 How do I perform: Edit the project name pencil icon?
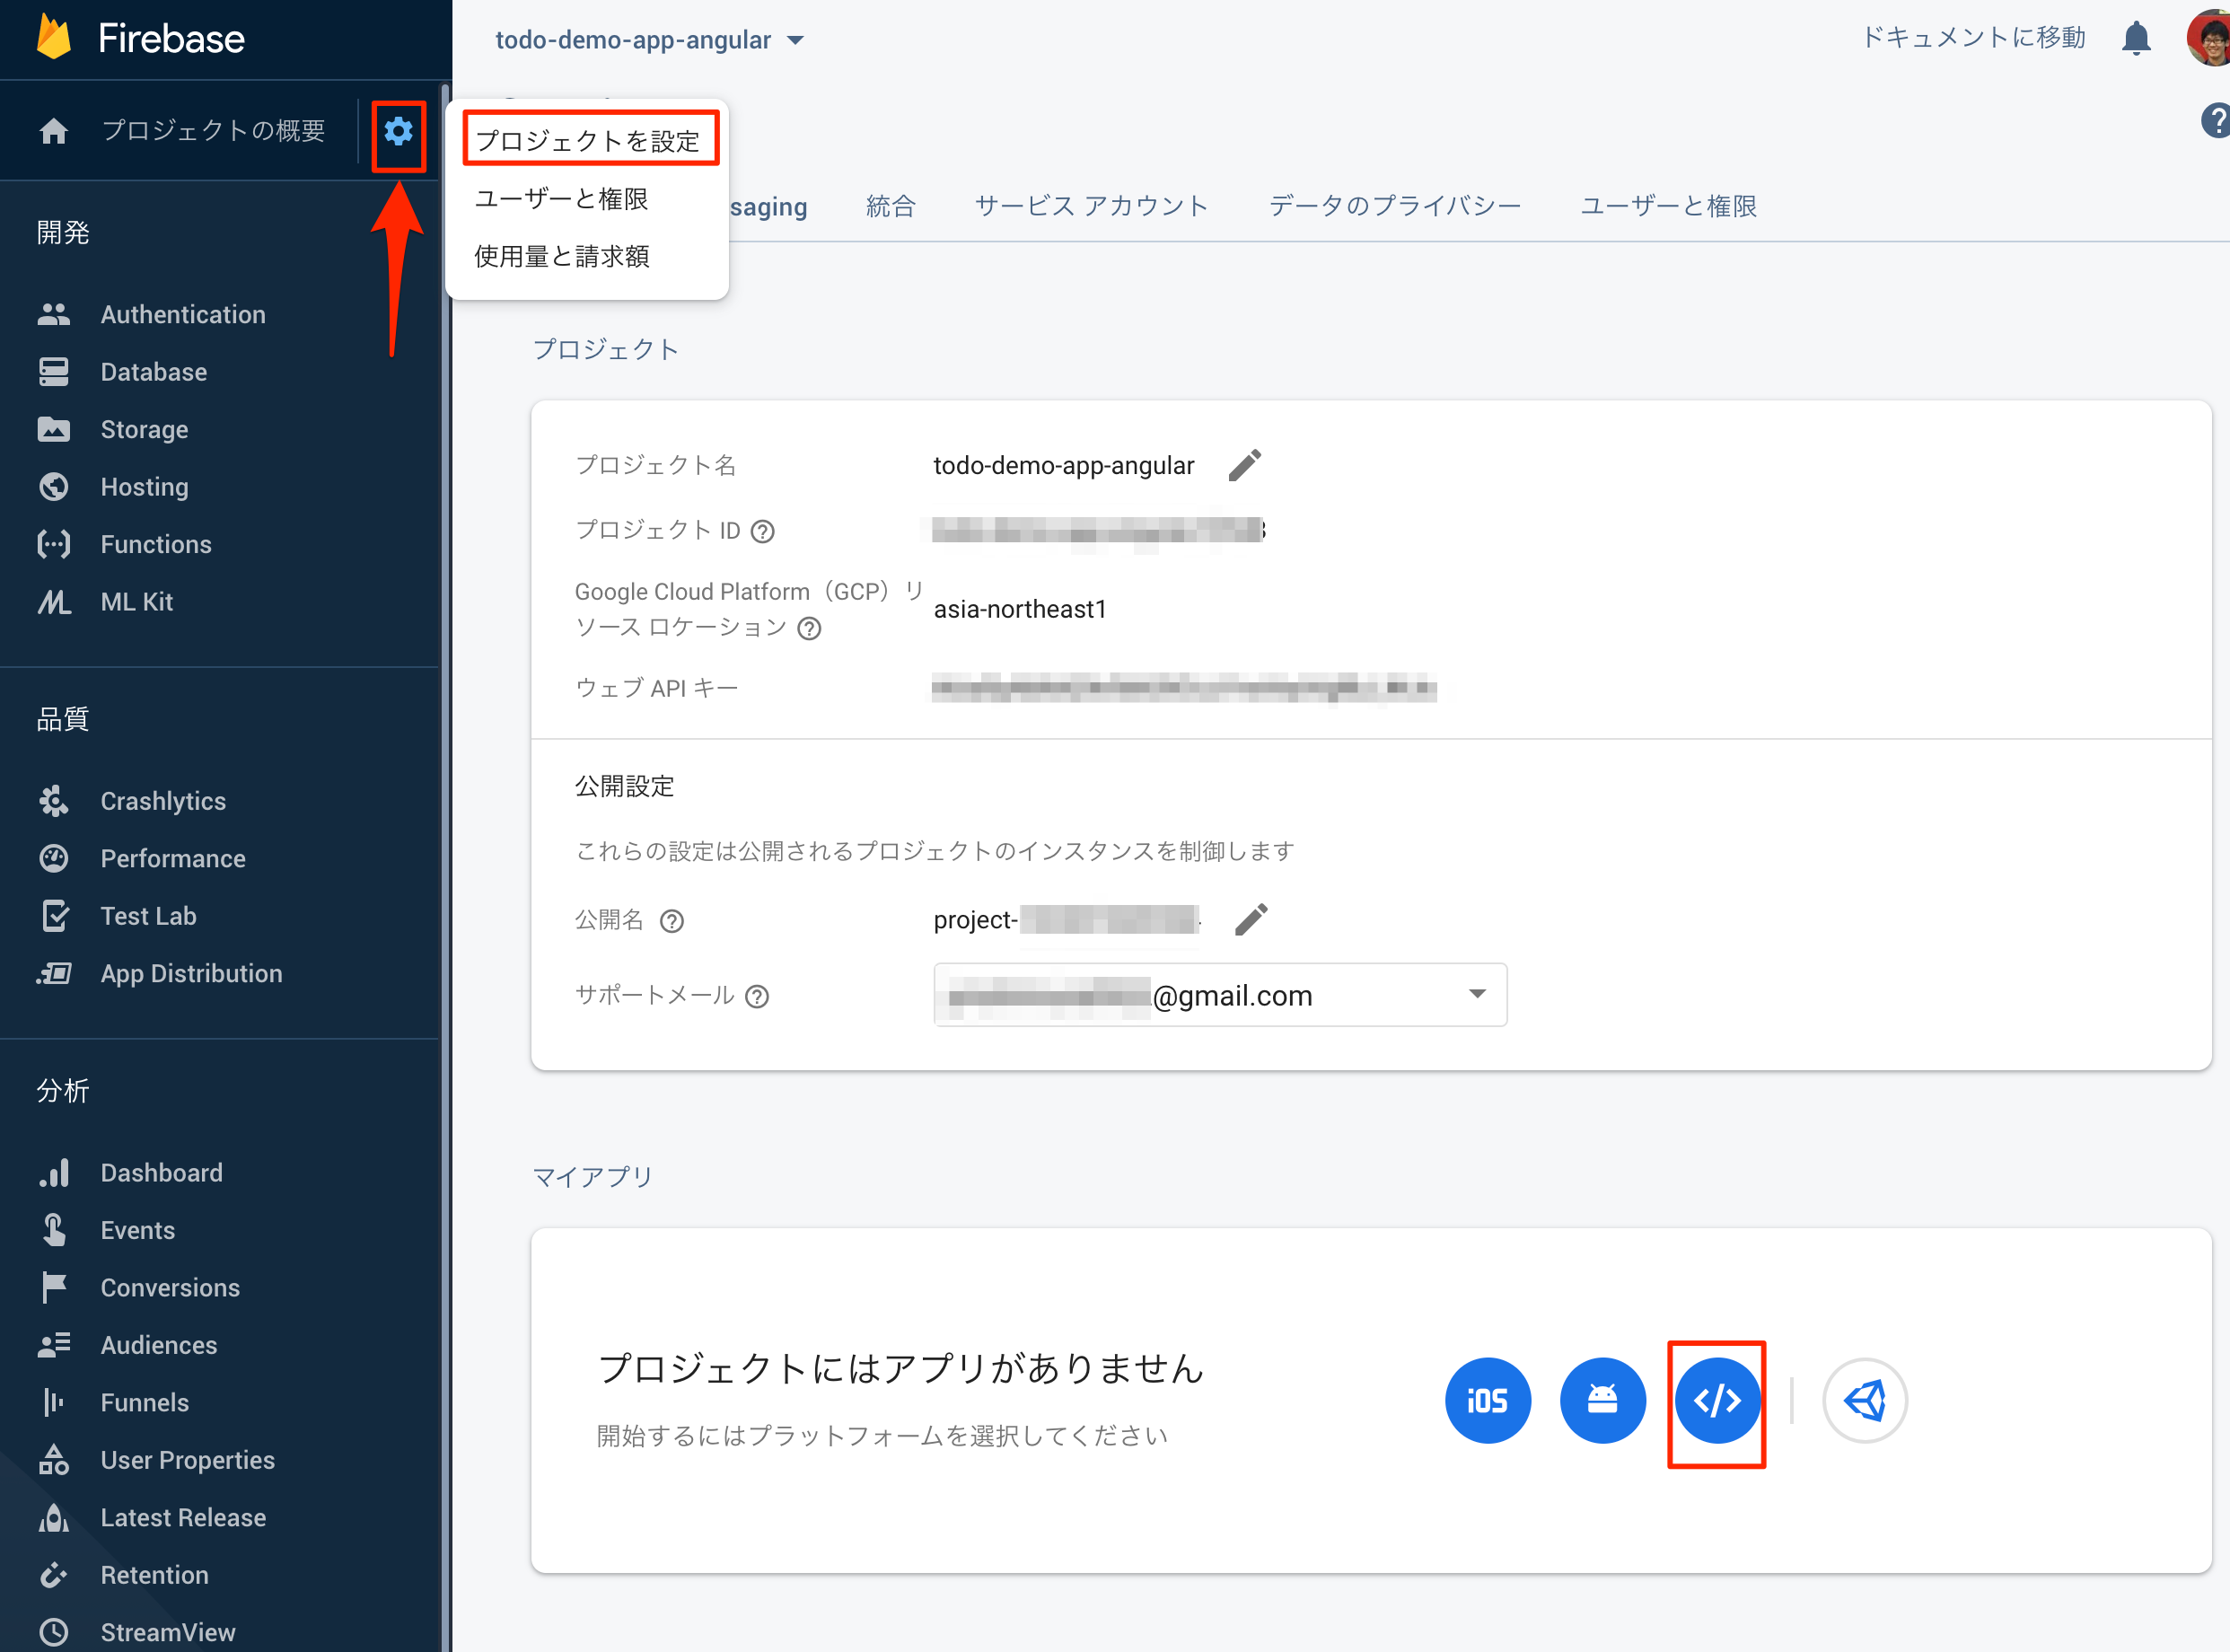pyautogui.click(x=1245, y=465)
